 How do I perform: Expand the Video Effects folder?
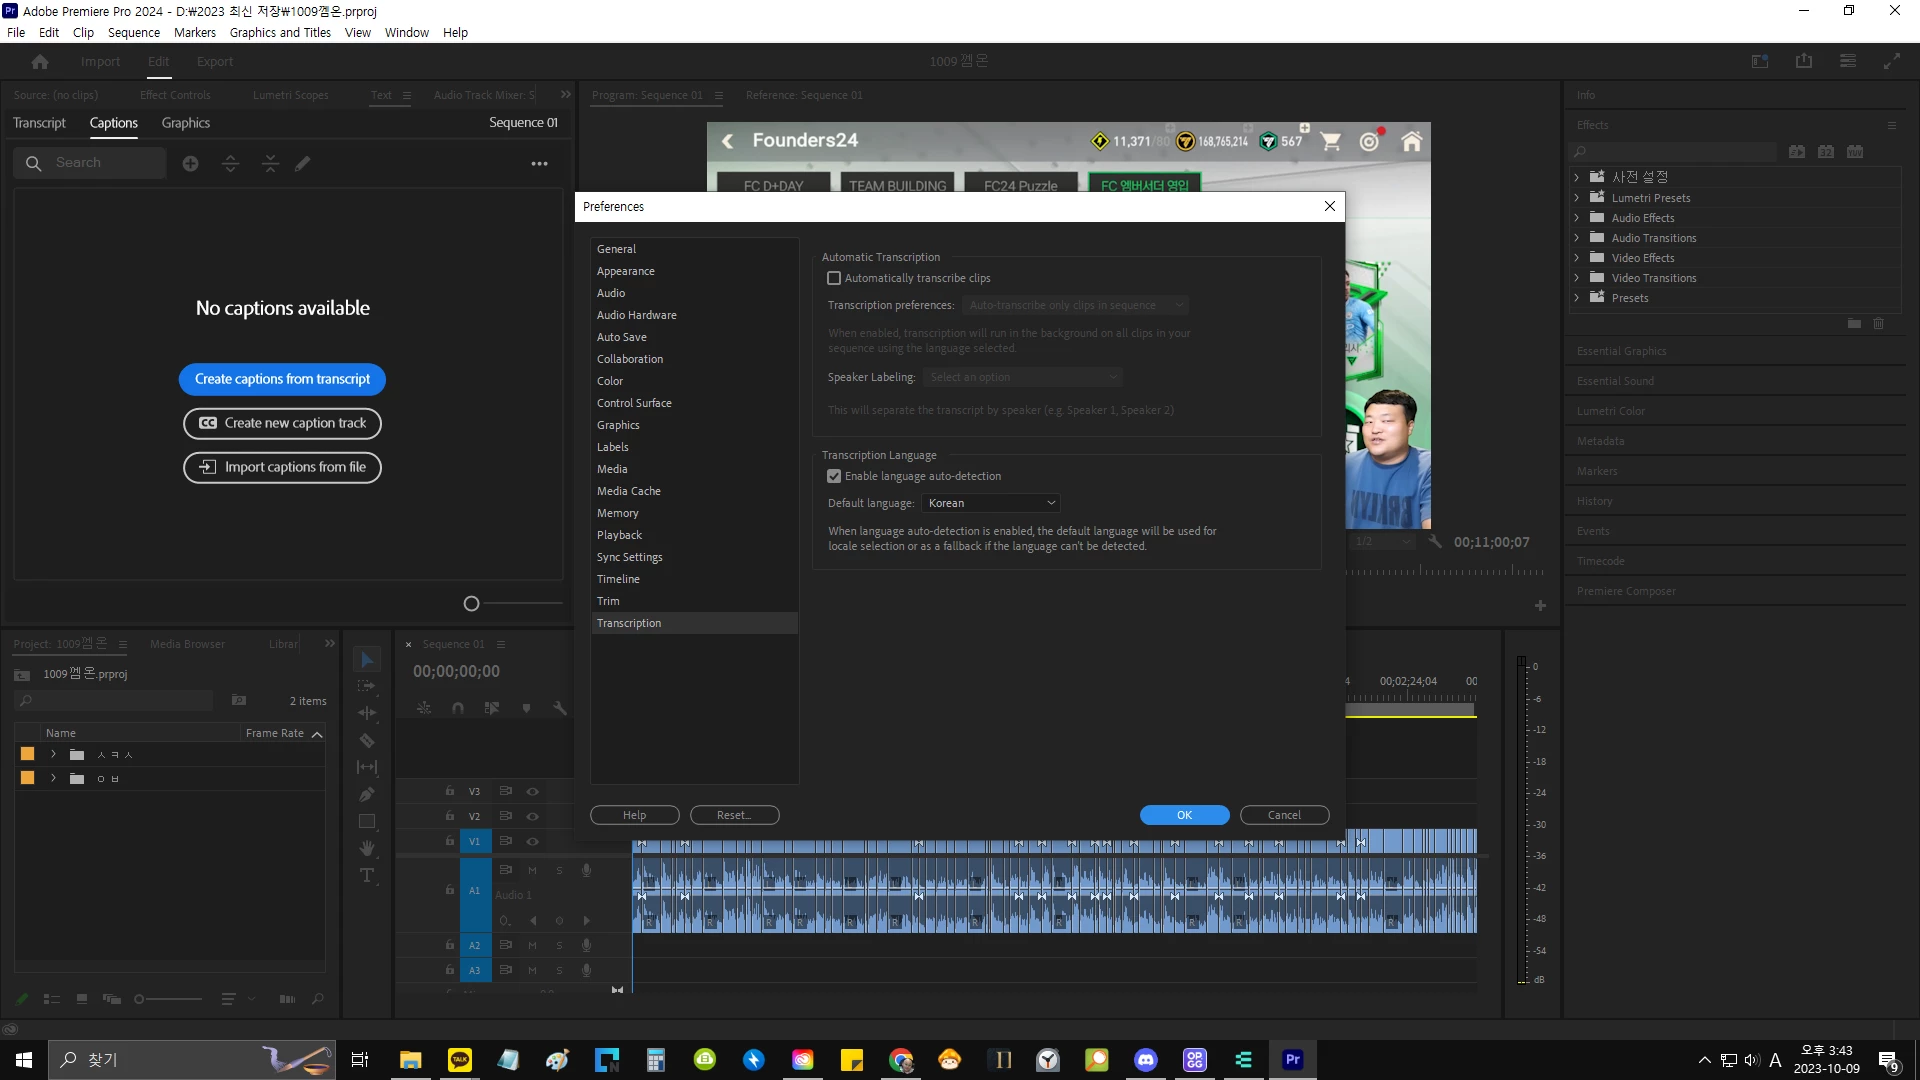click(x=1577, y=258)
